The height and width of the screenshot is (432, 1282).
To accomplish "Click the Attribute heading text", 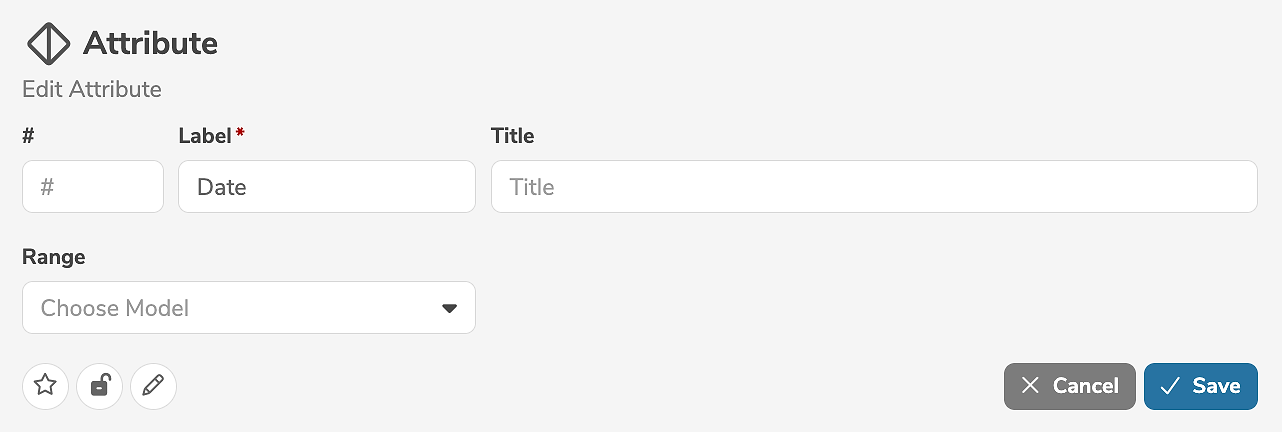I will pos(150,44).
